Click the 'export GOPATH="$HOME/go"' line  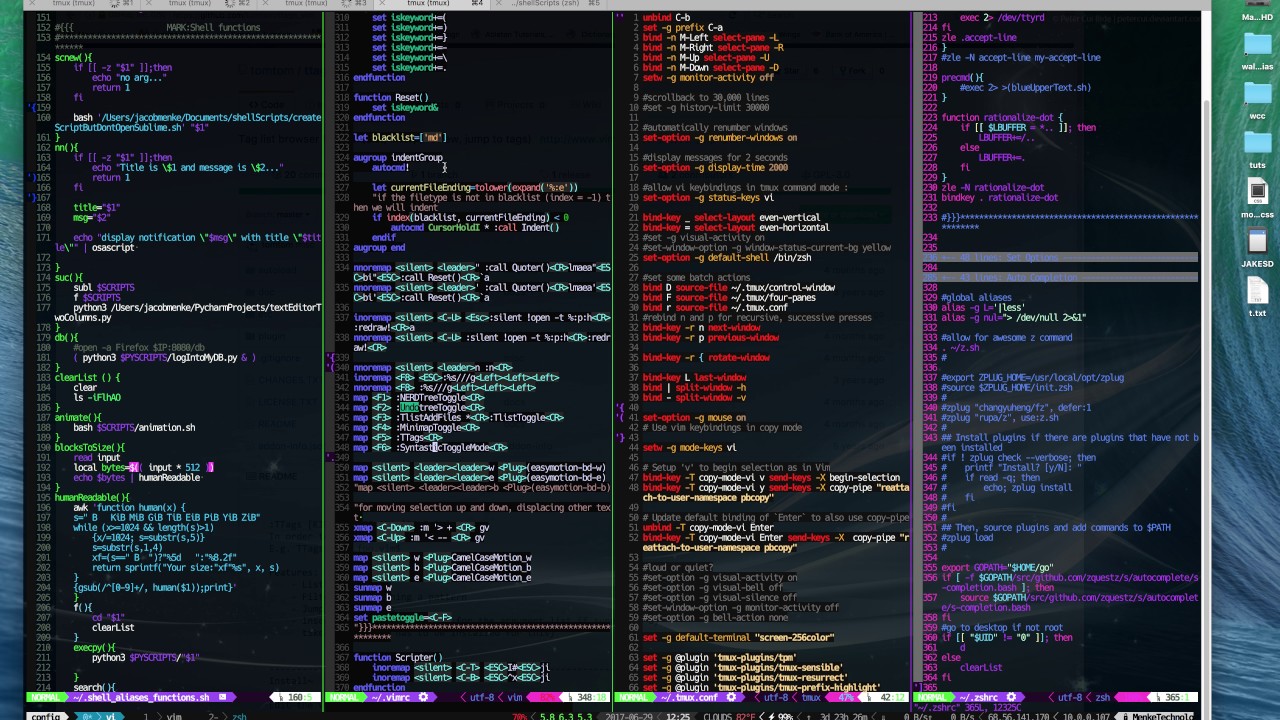(x=997, y=568)
